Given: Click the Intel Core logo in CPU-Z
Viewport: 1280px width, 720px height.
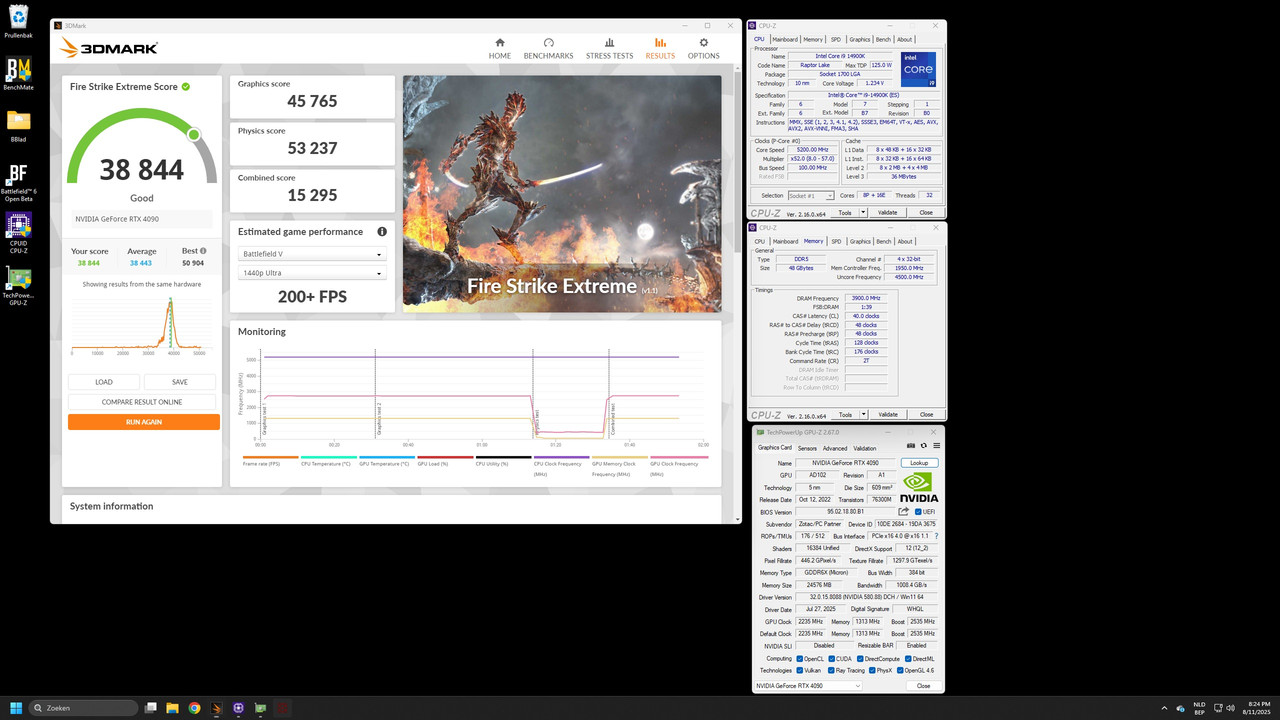Looking at the screenshot, I should click(918, 70).
